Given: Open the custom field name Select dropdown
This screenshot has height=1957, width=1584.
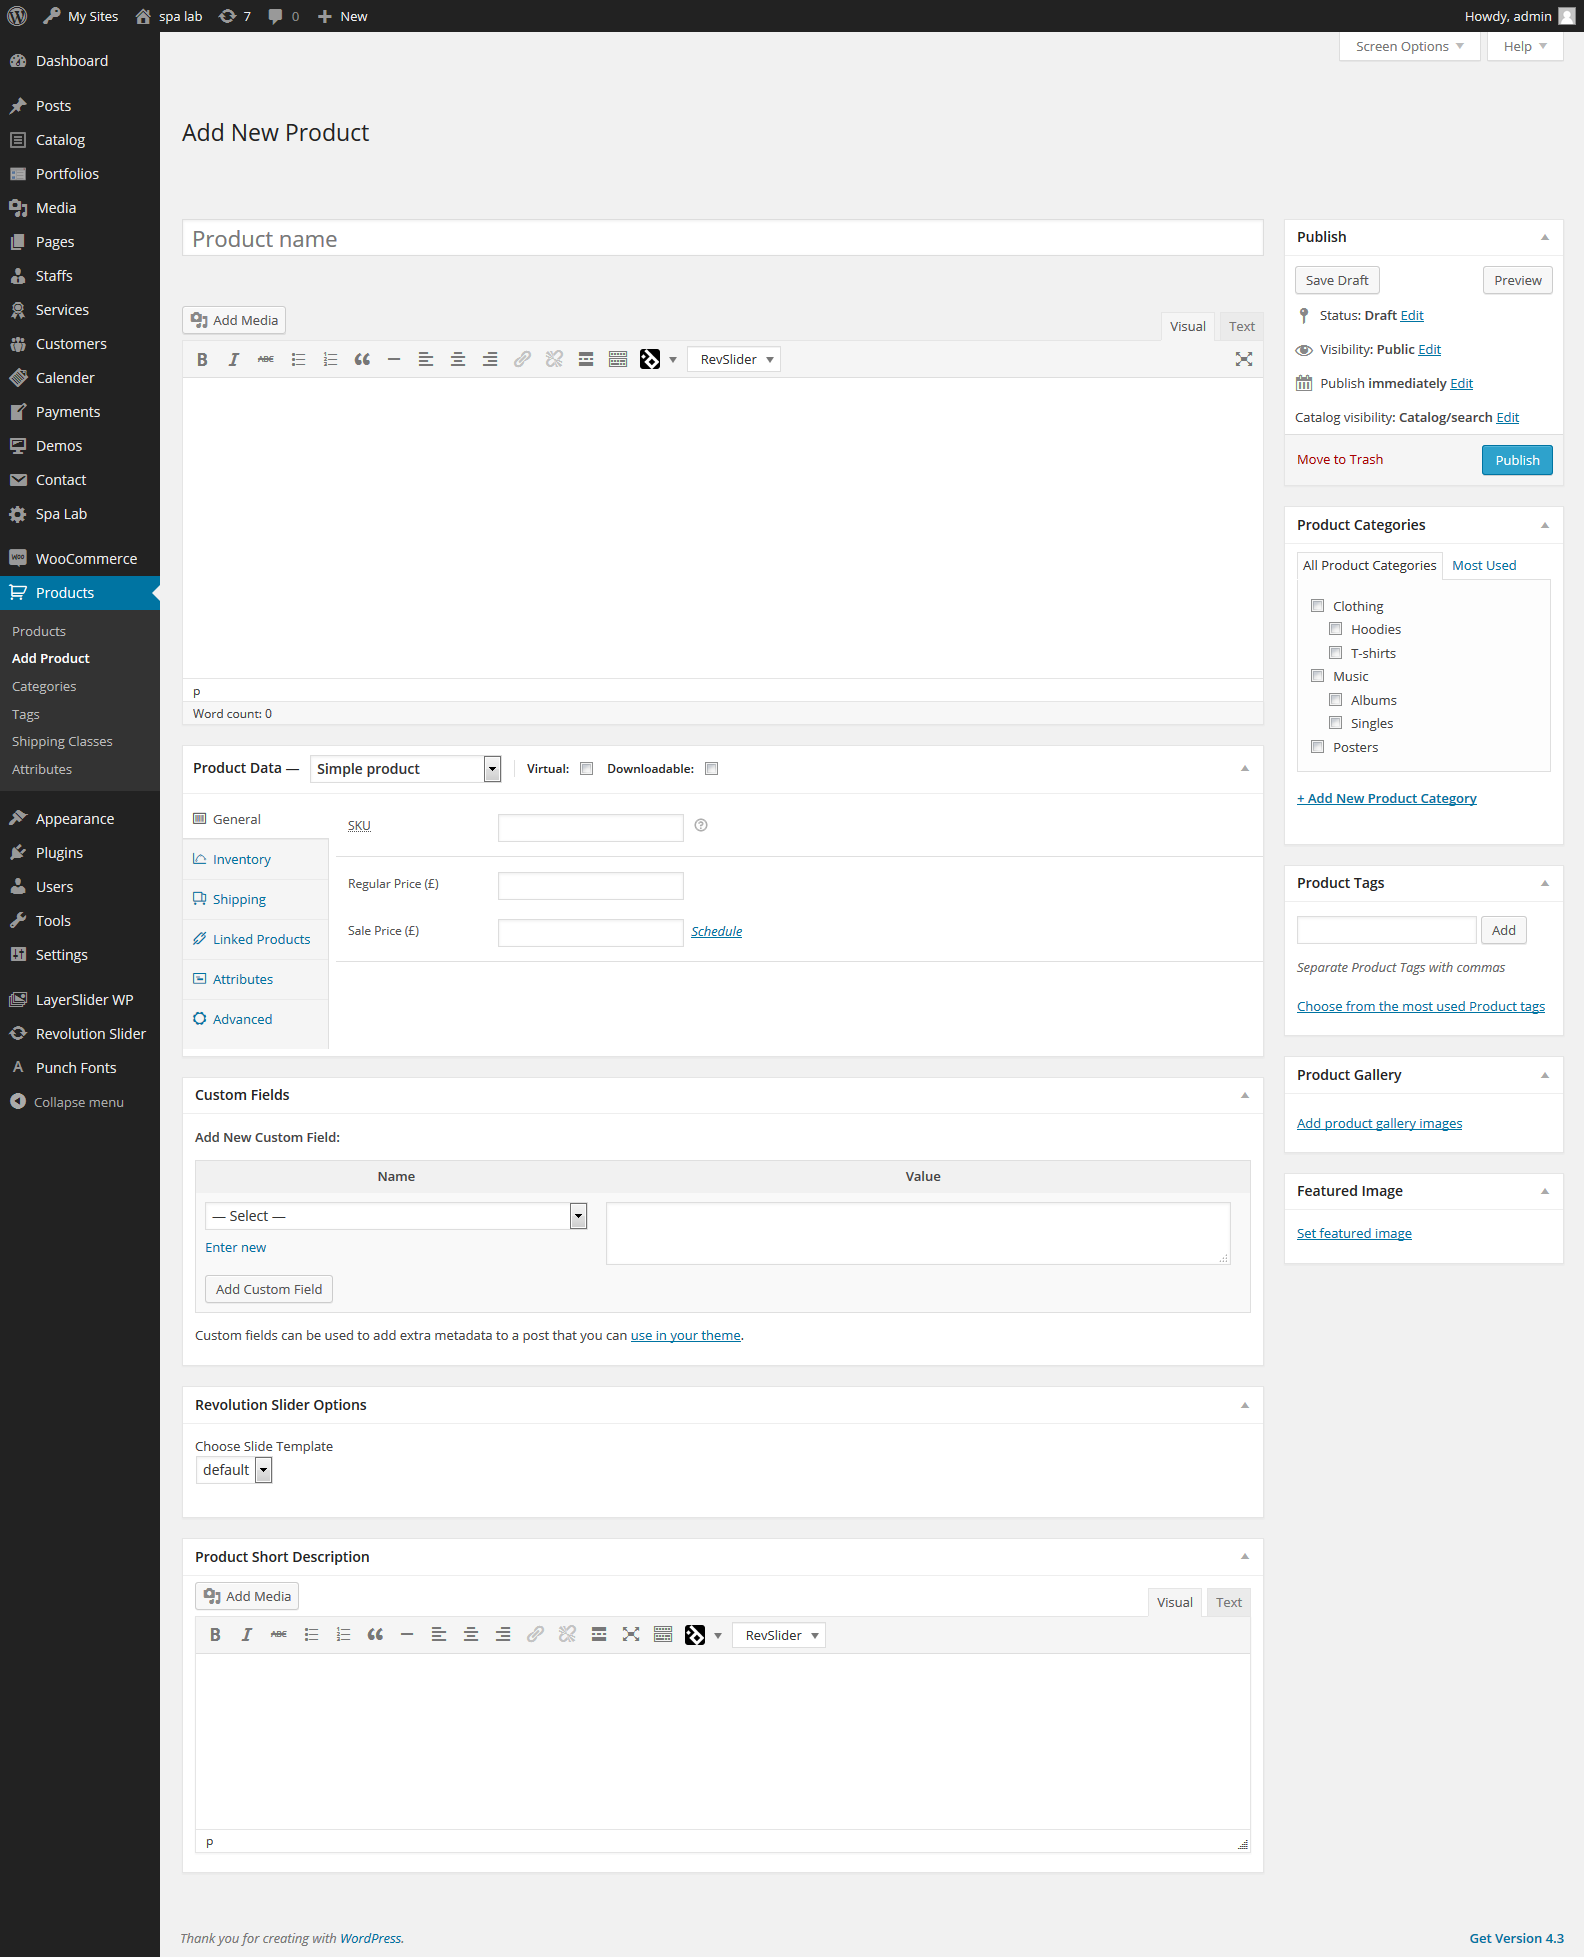Looking at the screenshot, I should click(x=396, y=1216).
